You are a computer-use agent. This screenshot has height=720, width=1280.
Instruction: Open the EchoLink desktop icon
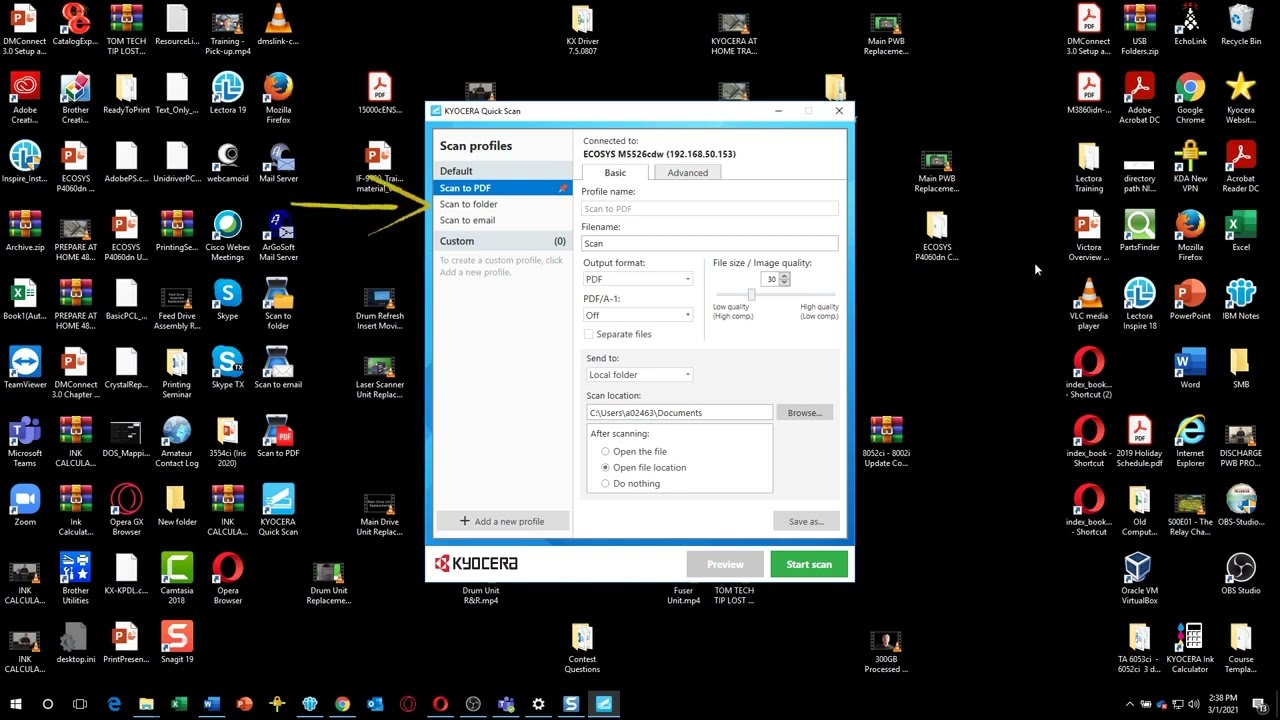tap(1190, 25)
